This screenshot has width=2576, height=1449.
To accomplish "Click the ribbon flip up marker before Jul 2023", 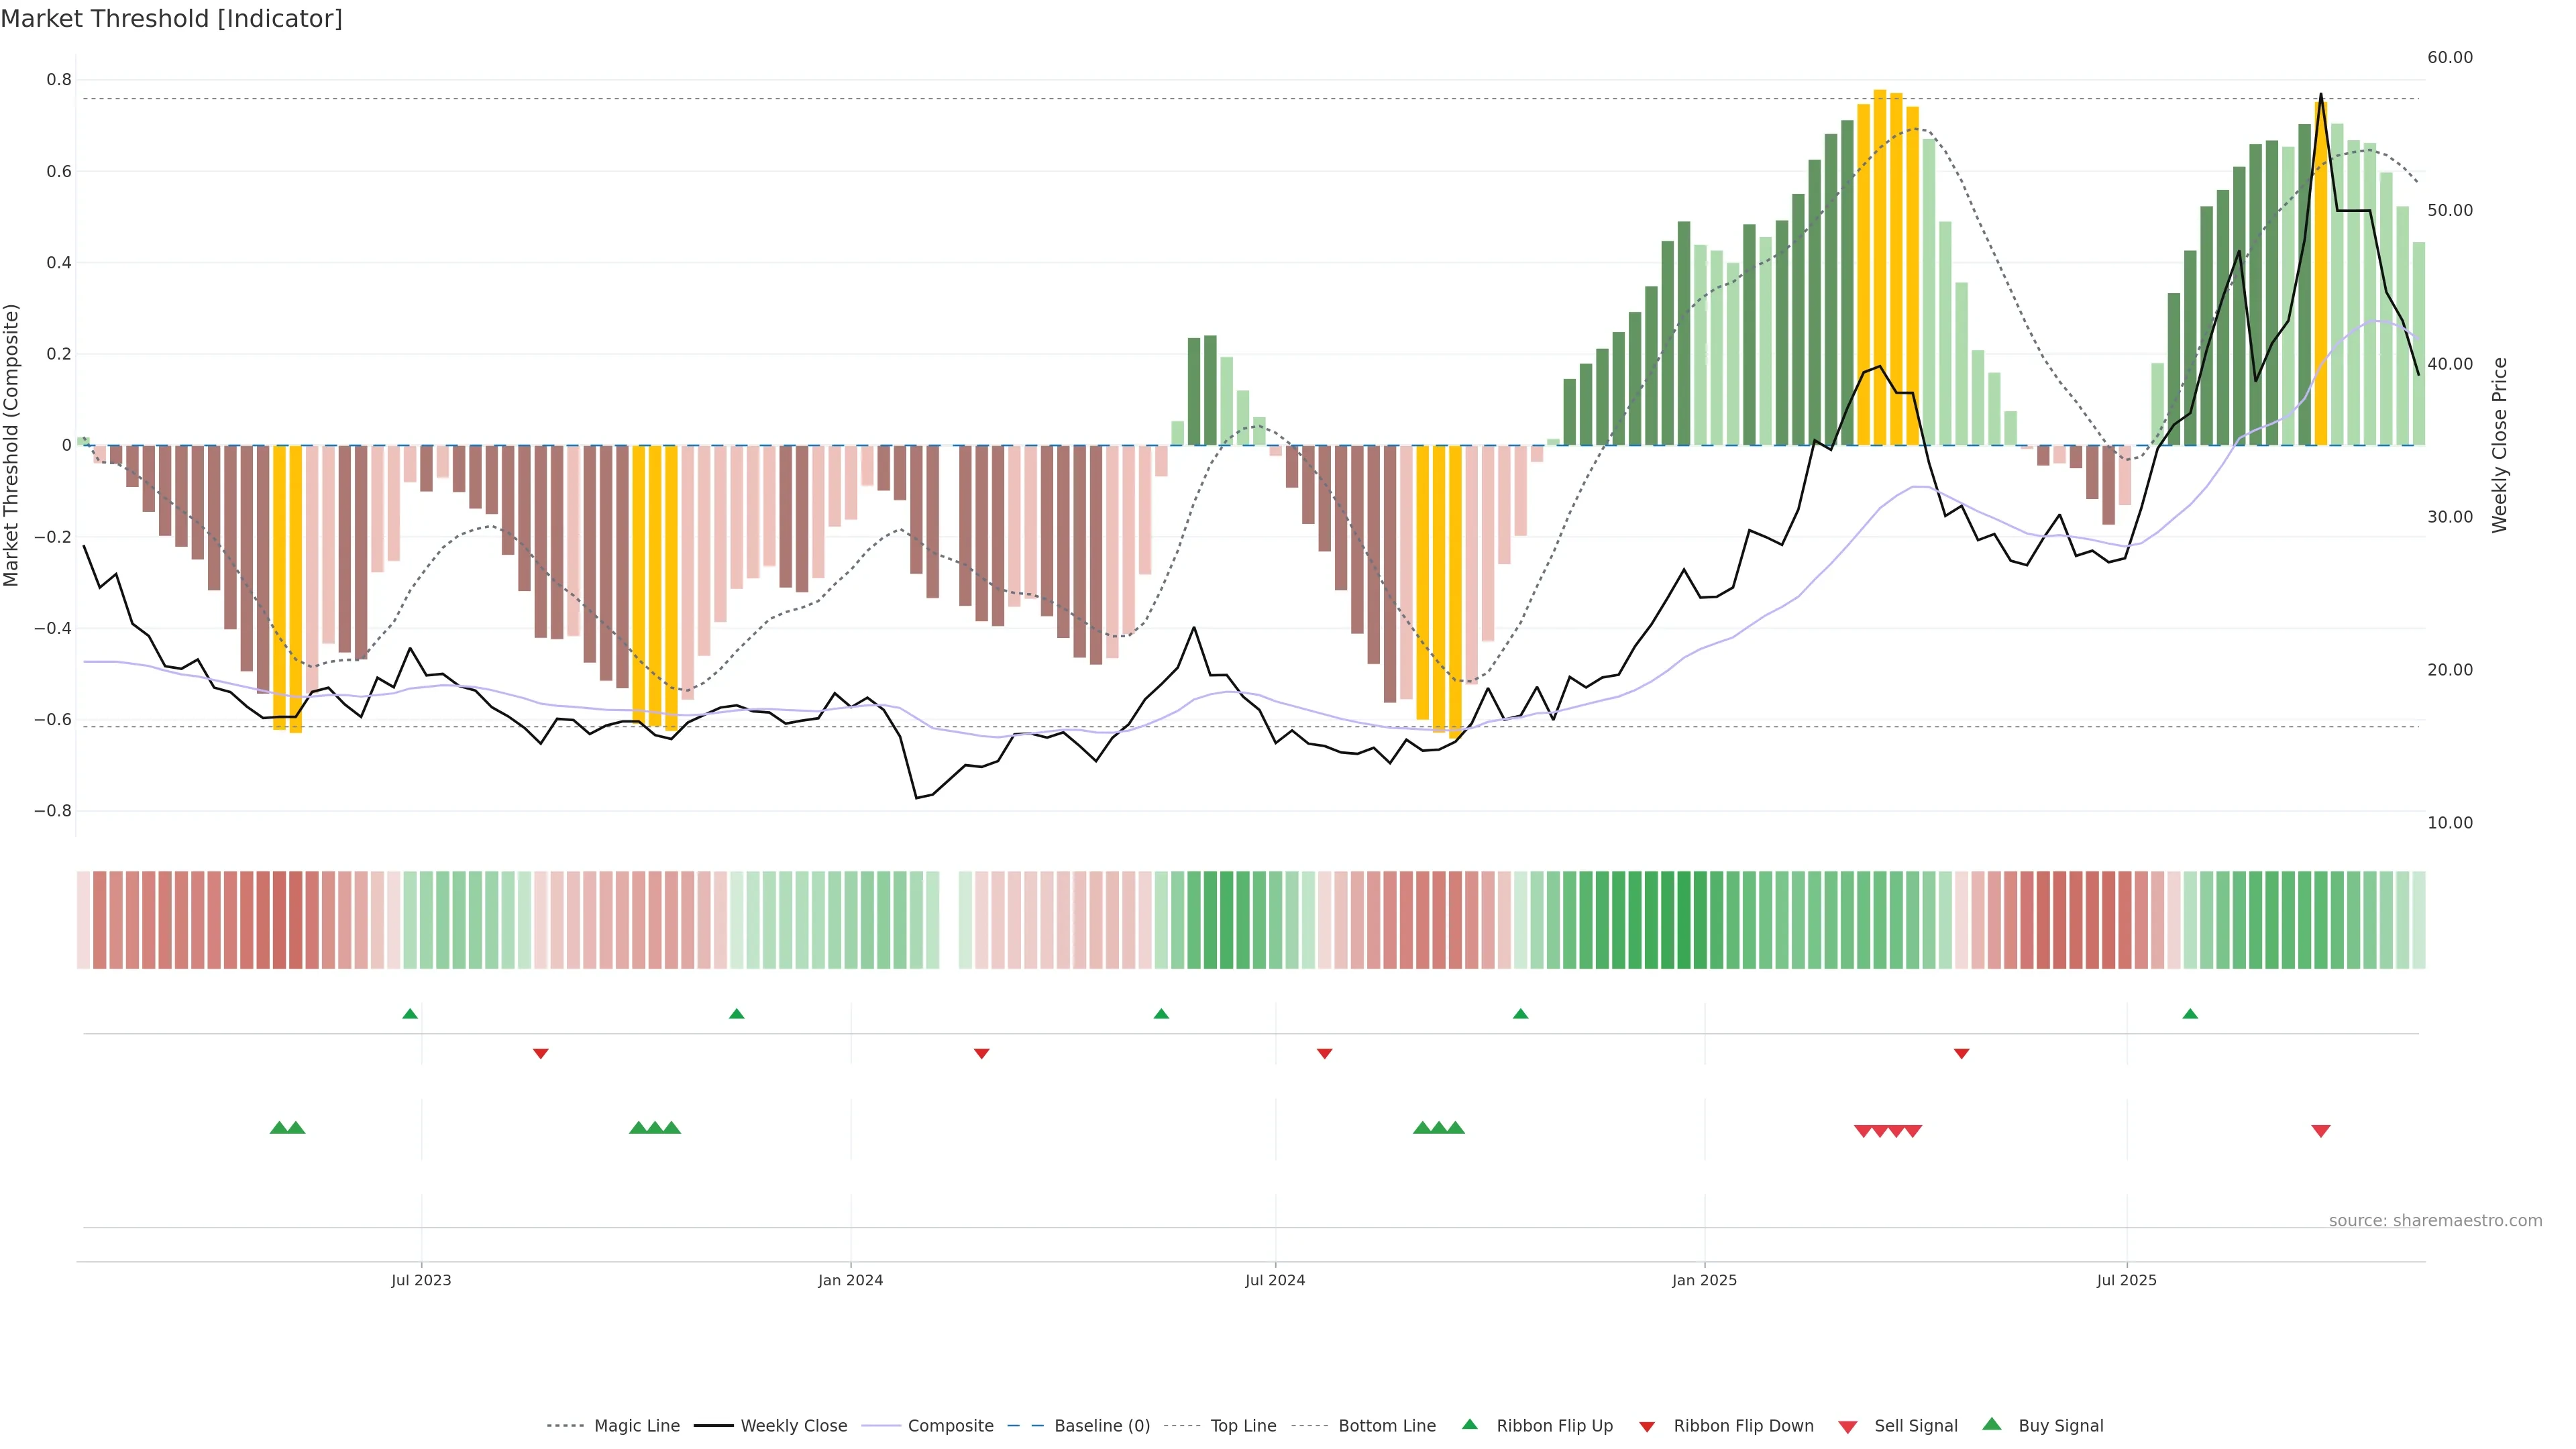I will [410, 1014].
